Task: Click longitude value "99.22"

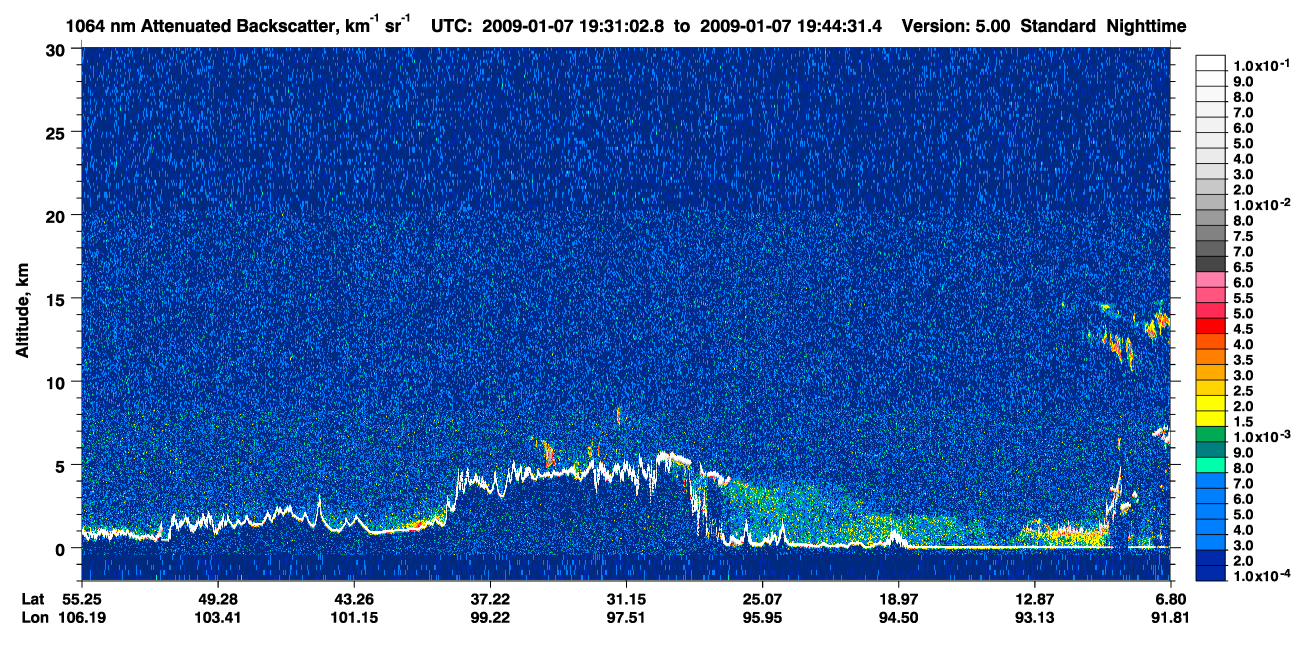Action: [489, 616]
